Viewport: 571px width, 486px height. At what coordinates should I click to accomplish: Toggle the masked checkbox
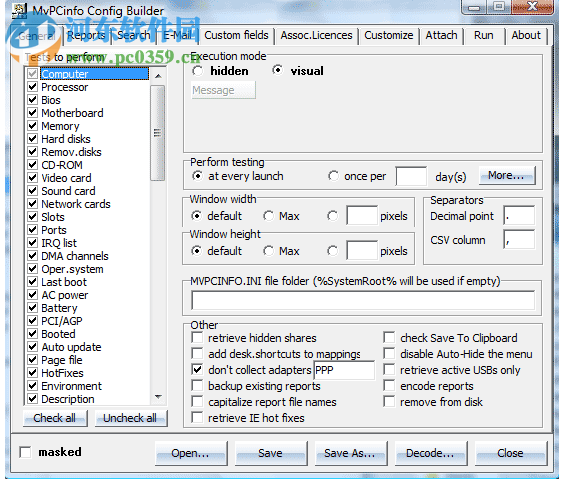coord(25,452)
